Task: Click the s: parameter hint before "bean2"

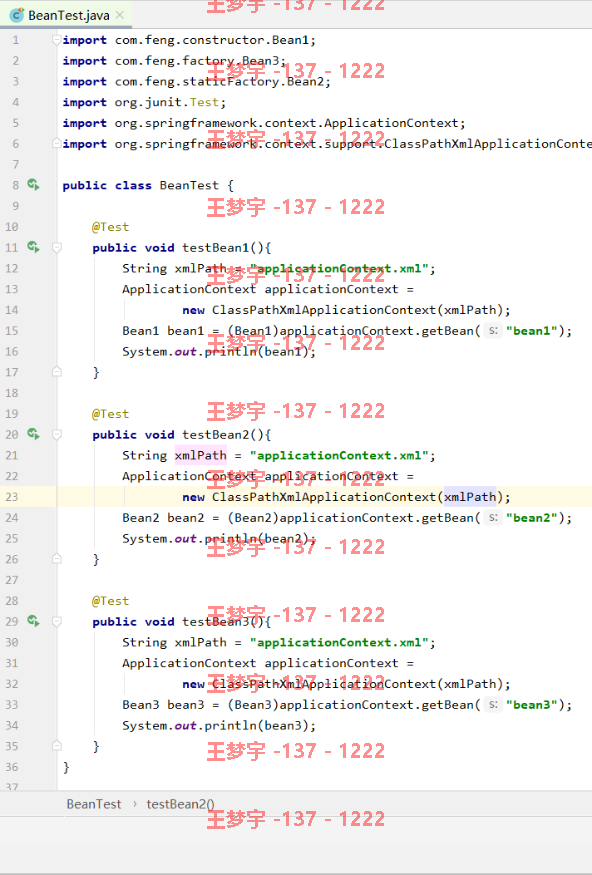Action: [x=492, y=518]
